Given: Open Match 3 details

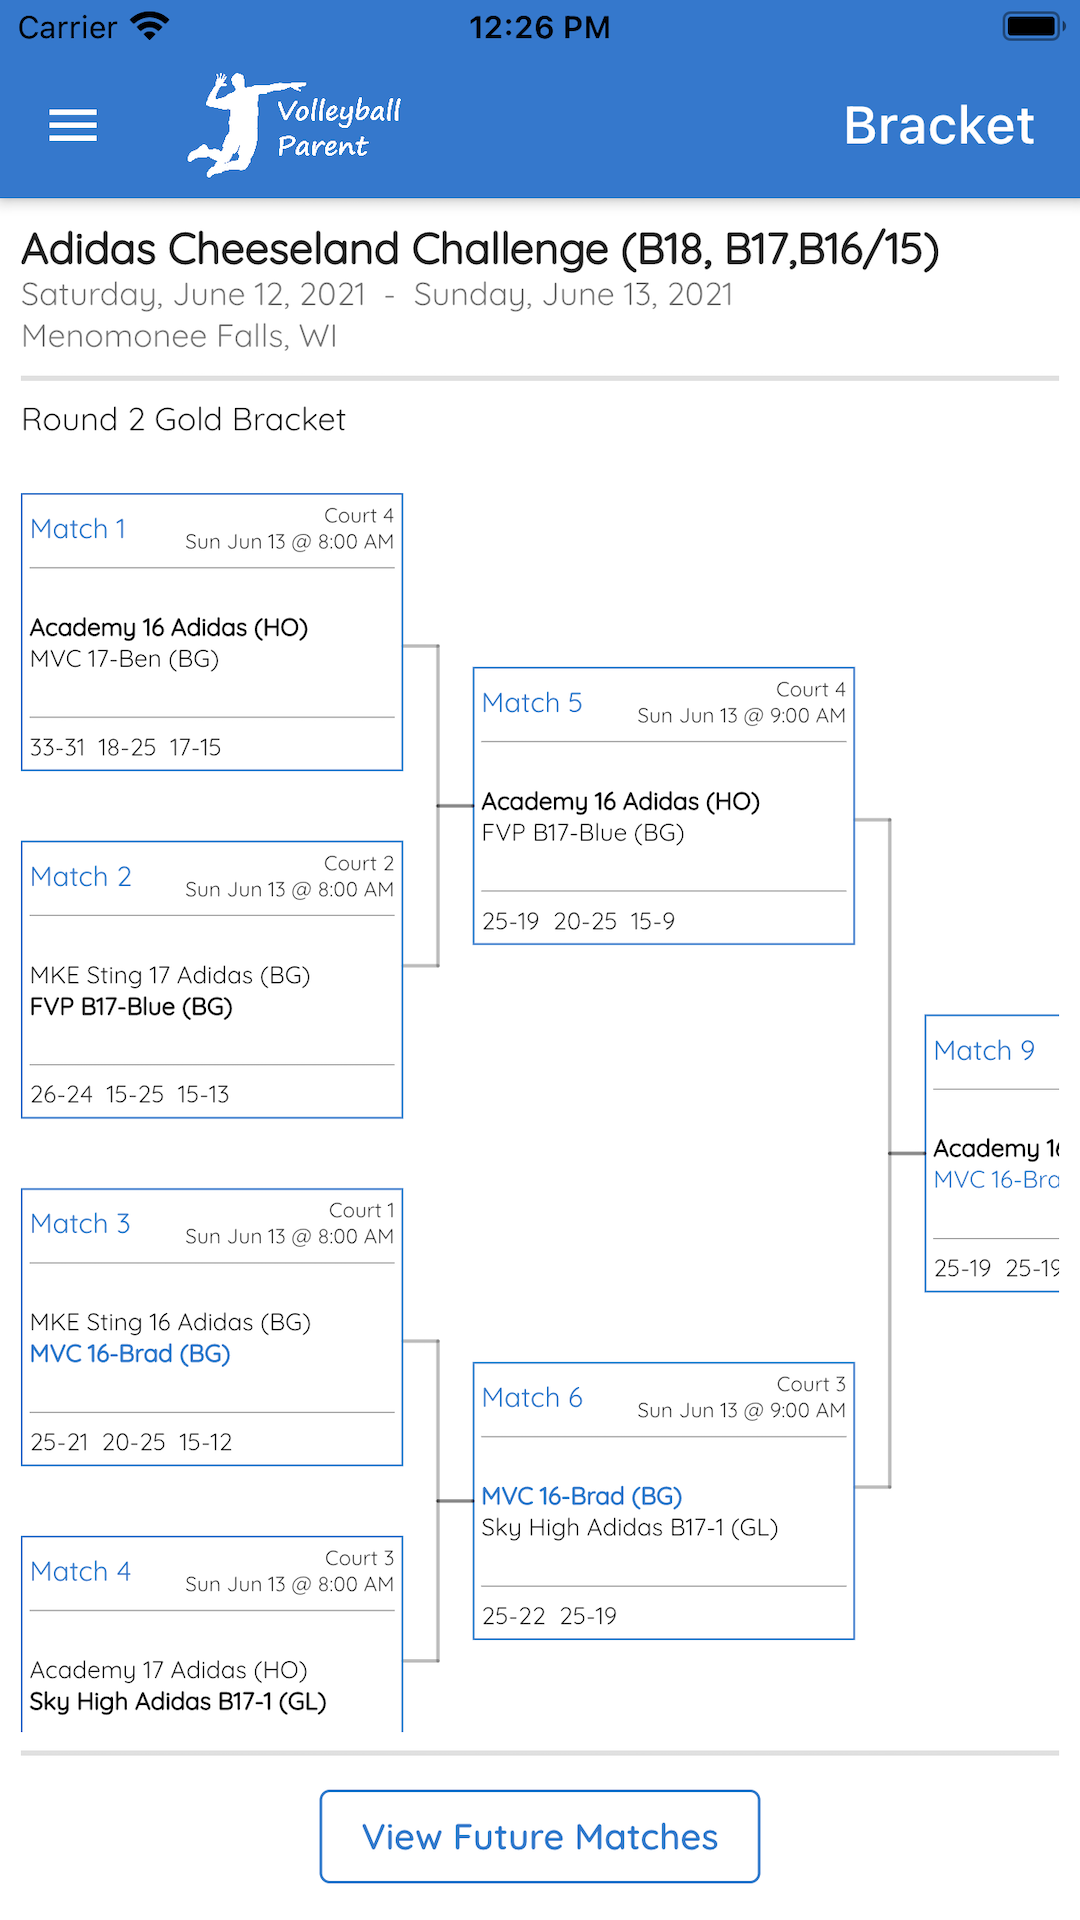Looking at the screenshot, I should (80, 1224).
